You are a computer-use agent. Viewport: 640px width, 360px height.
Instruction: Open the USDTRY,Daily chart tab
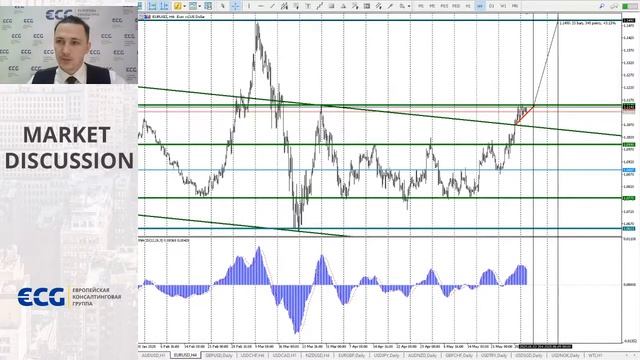coord(494,356)
